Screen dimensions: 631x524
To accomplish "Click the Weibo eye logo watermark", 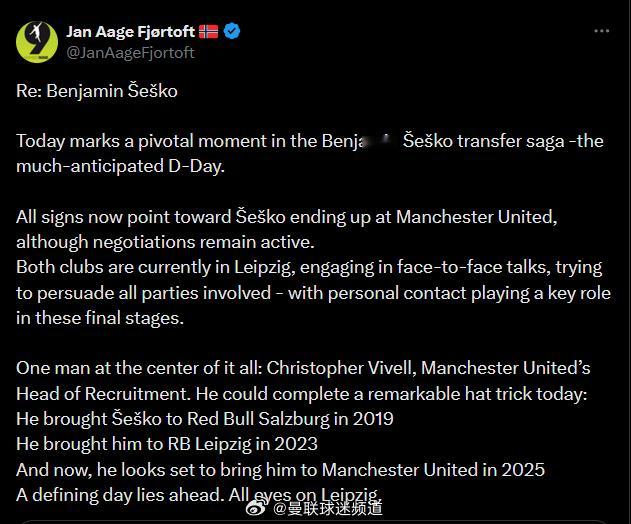I will (x=256, y=509).
